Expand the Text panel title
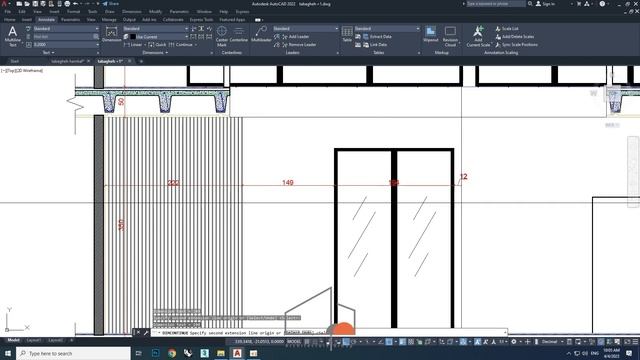The height and width of the screenshot is (360, 640). [x=48, y=53]
